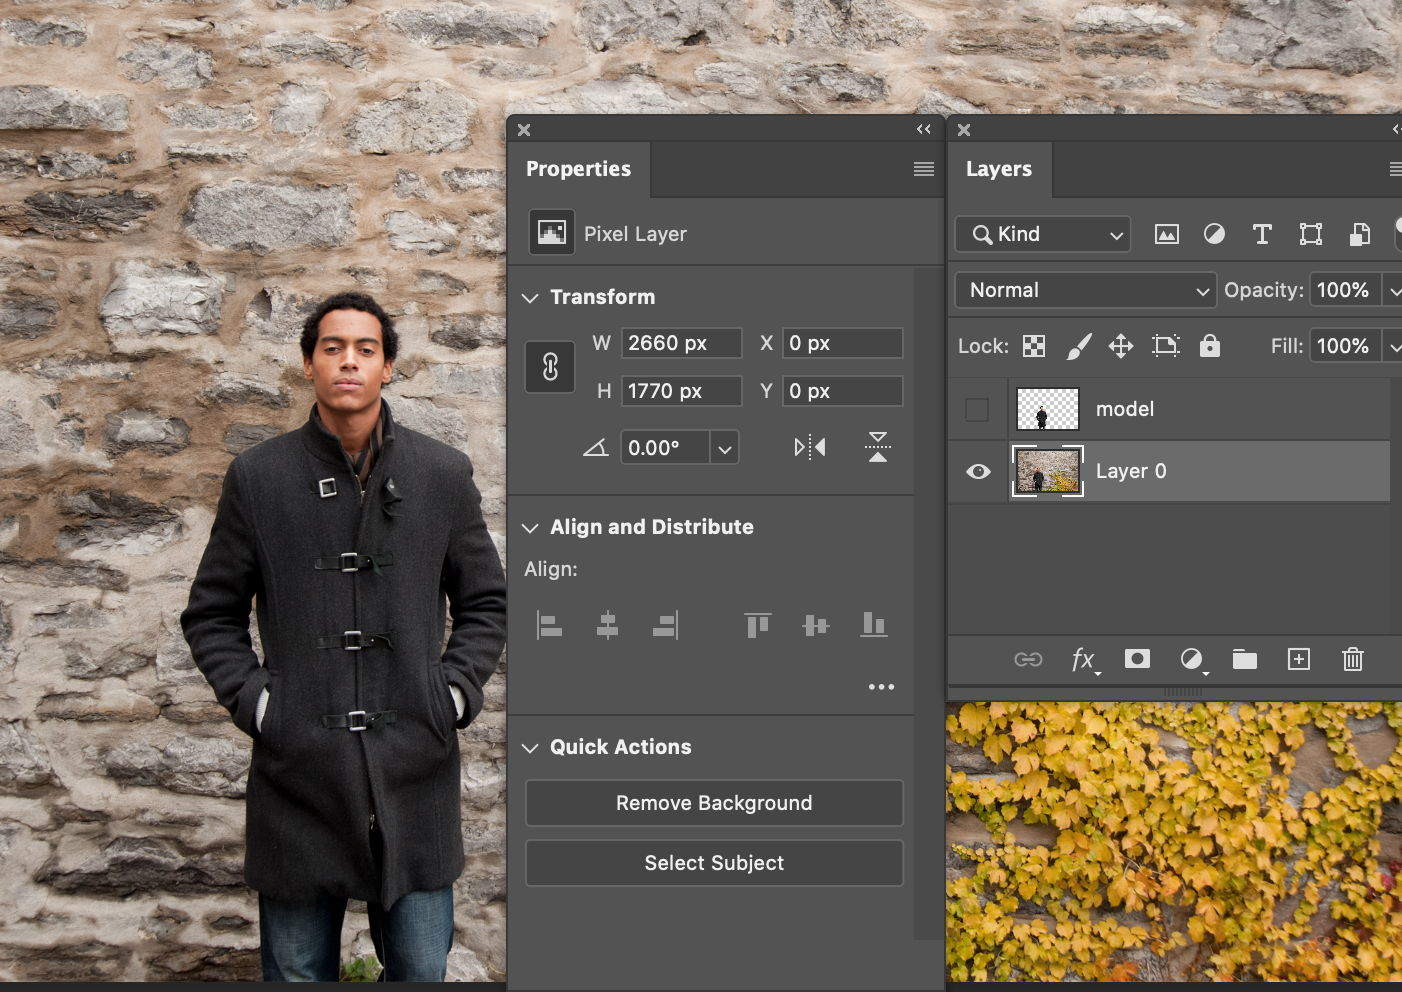1402x992 pixels.
Task: Hide Layer 0 with the eye icon
Action: (x=978, y=471)
